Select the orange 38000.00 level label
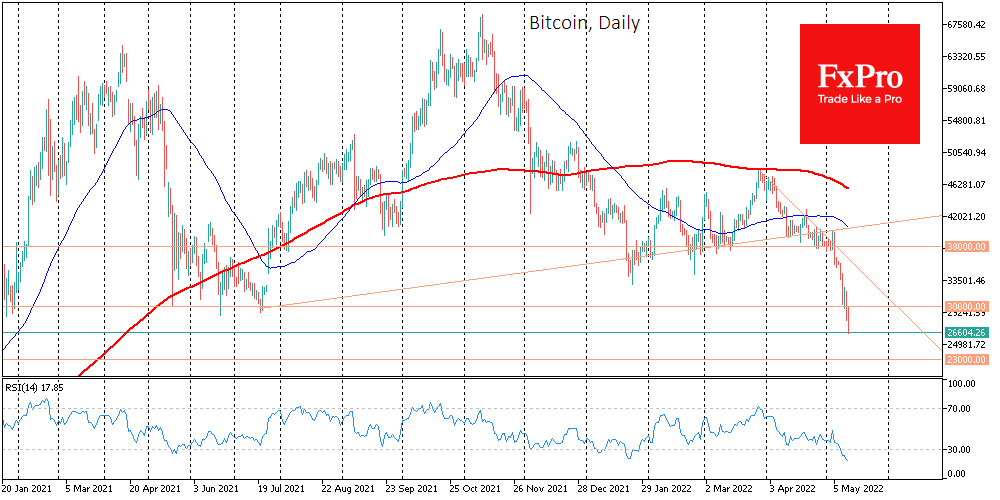The image size is (1000, 500). [966, 246]
